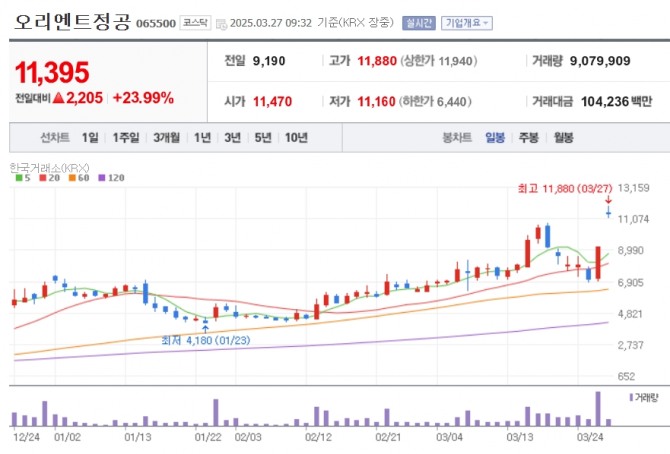Click the current price 11,395
This screenshot has width=670, height=454.
tap(52, 72)
